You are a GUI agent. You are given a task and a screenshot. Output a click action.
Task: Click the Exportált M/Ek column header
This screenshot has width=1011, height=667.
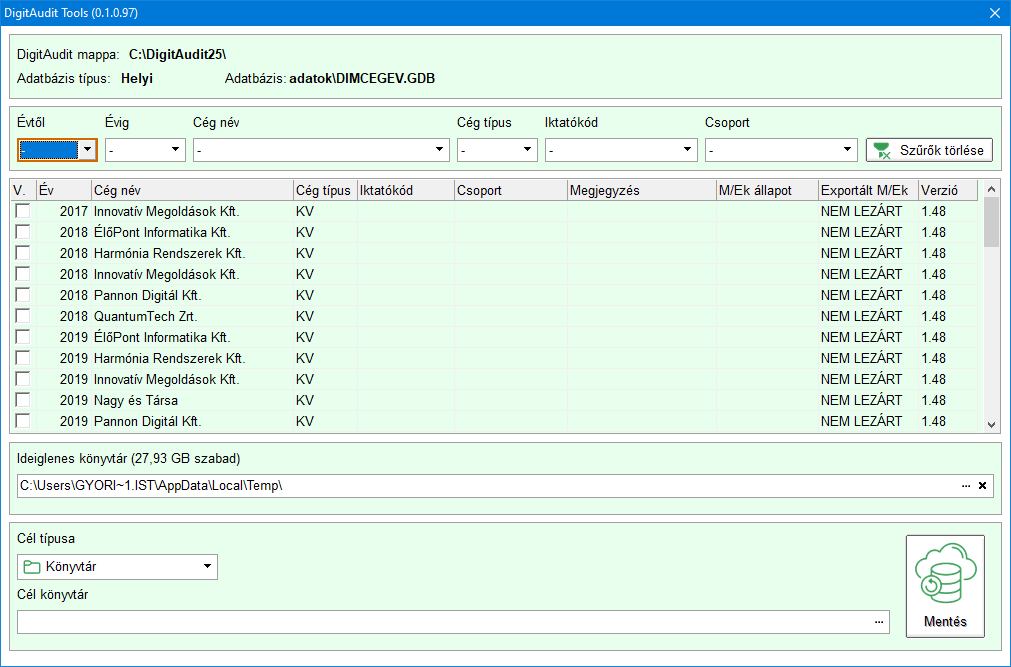869,190
